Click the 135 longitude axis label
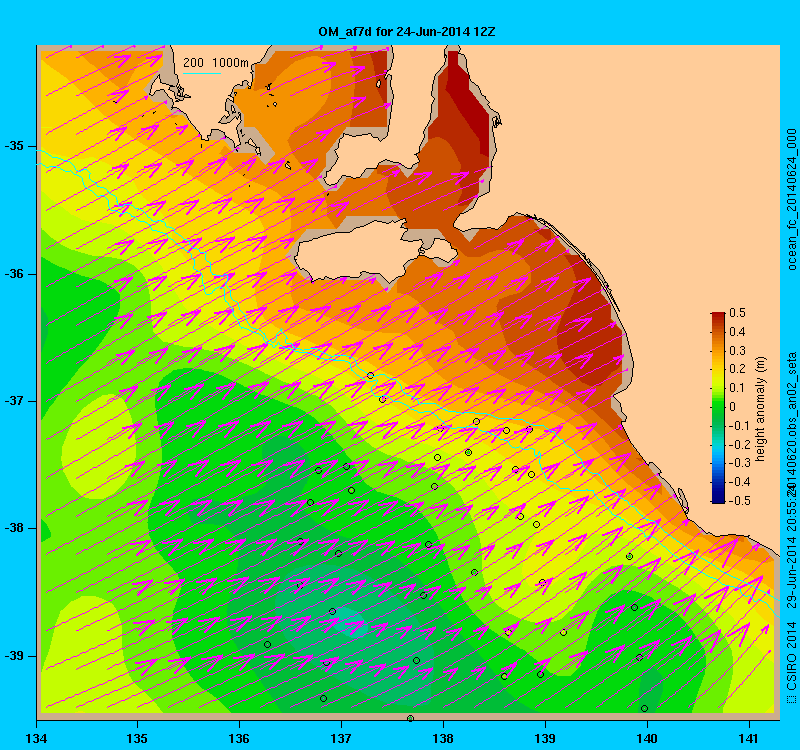The width and height of the screenshot is (800, 750). tap(137, 738)
